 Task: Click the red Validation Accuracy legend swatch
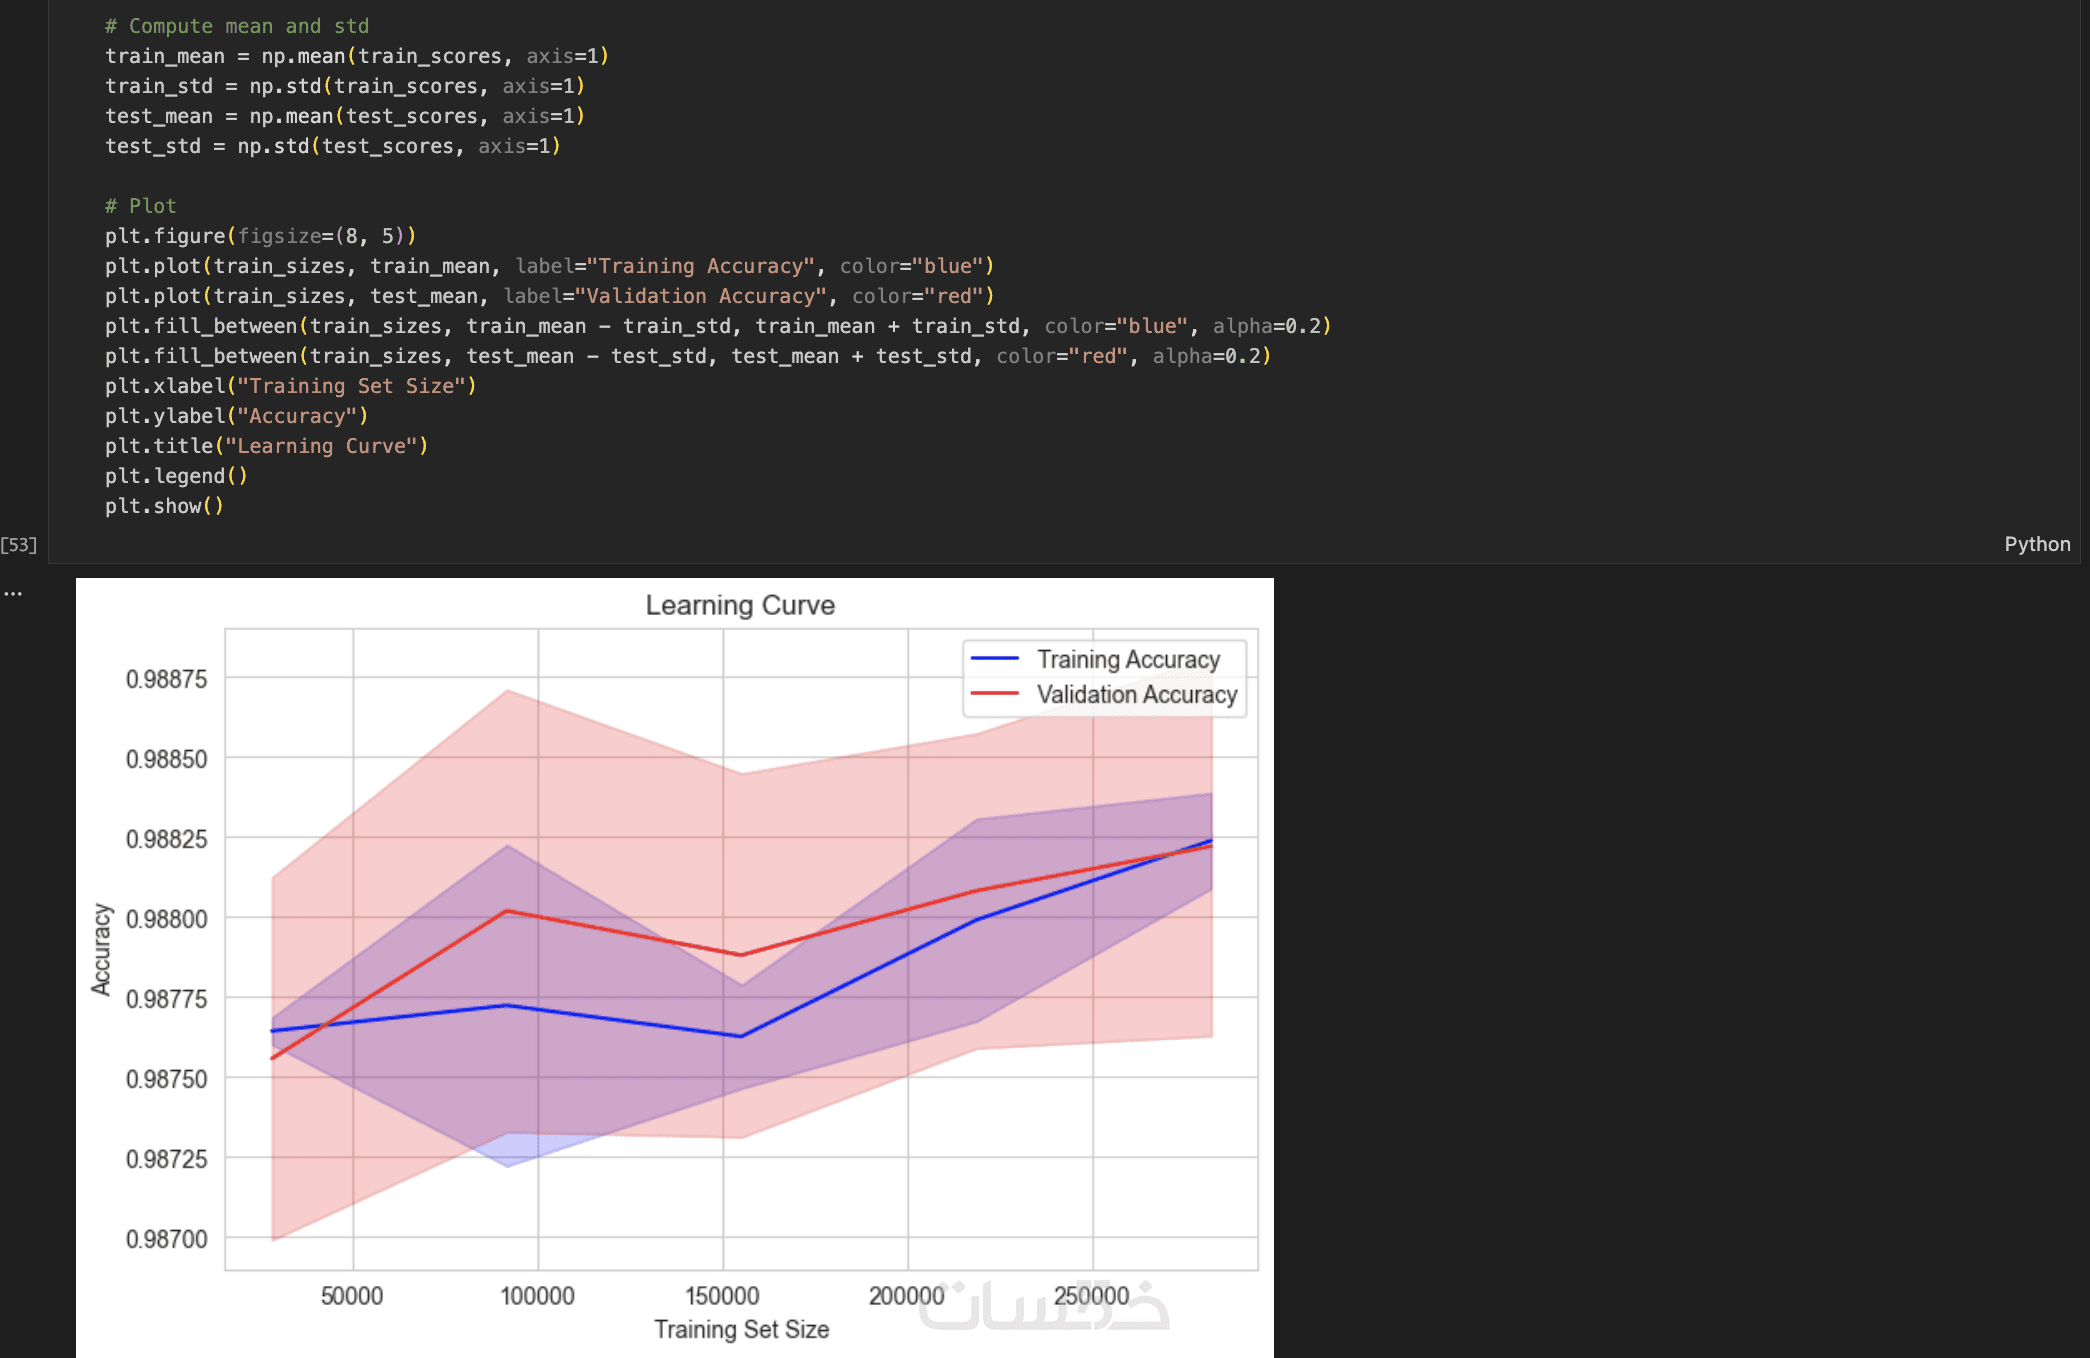(x=994, y=694)
